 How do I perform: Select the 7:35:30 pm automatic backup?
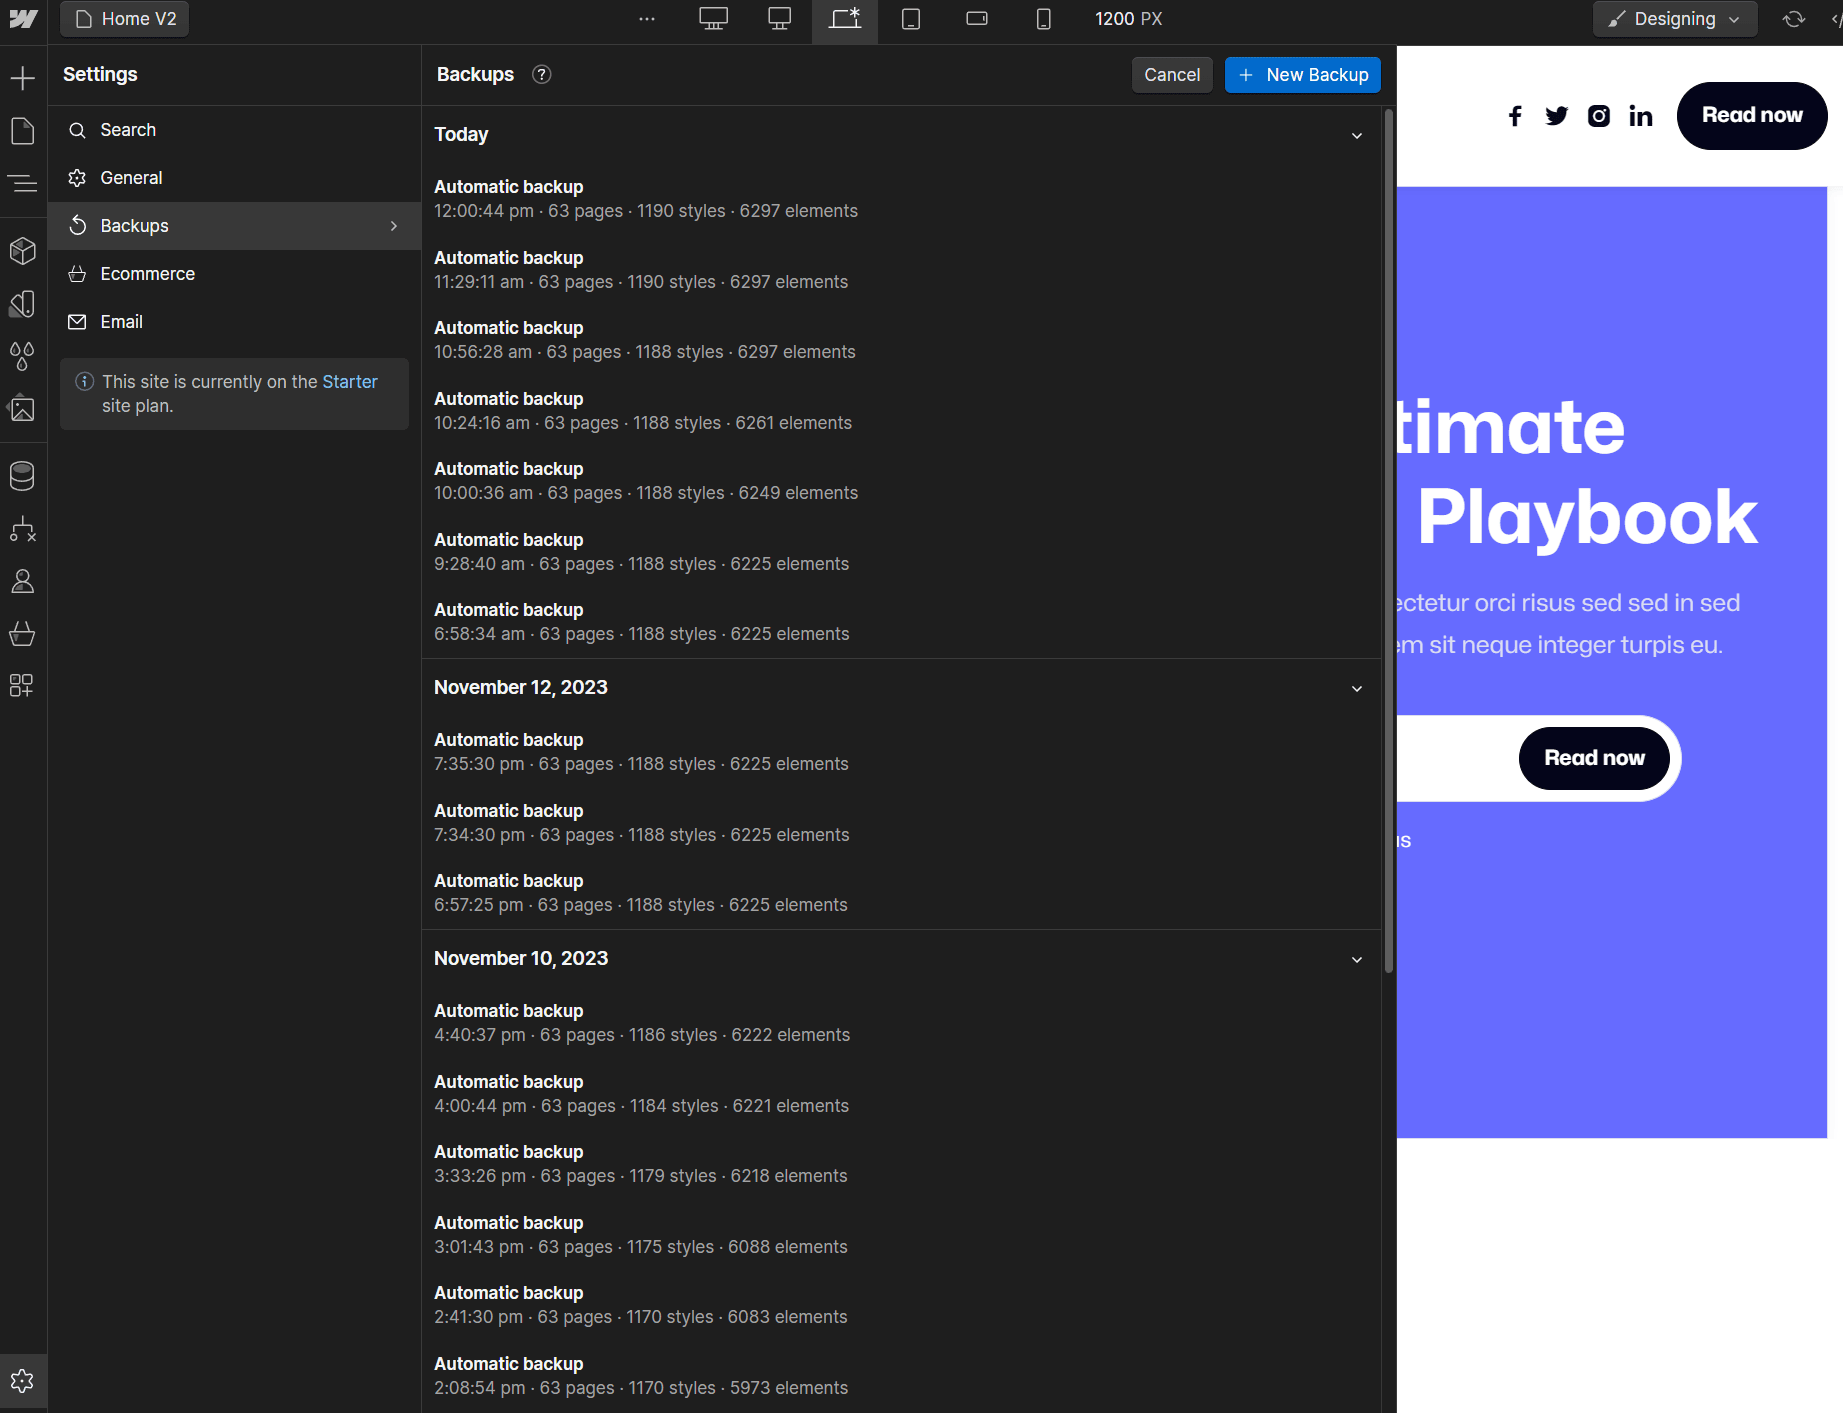tap(901, 752)
